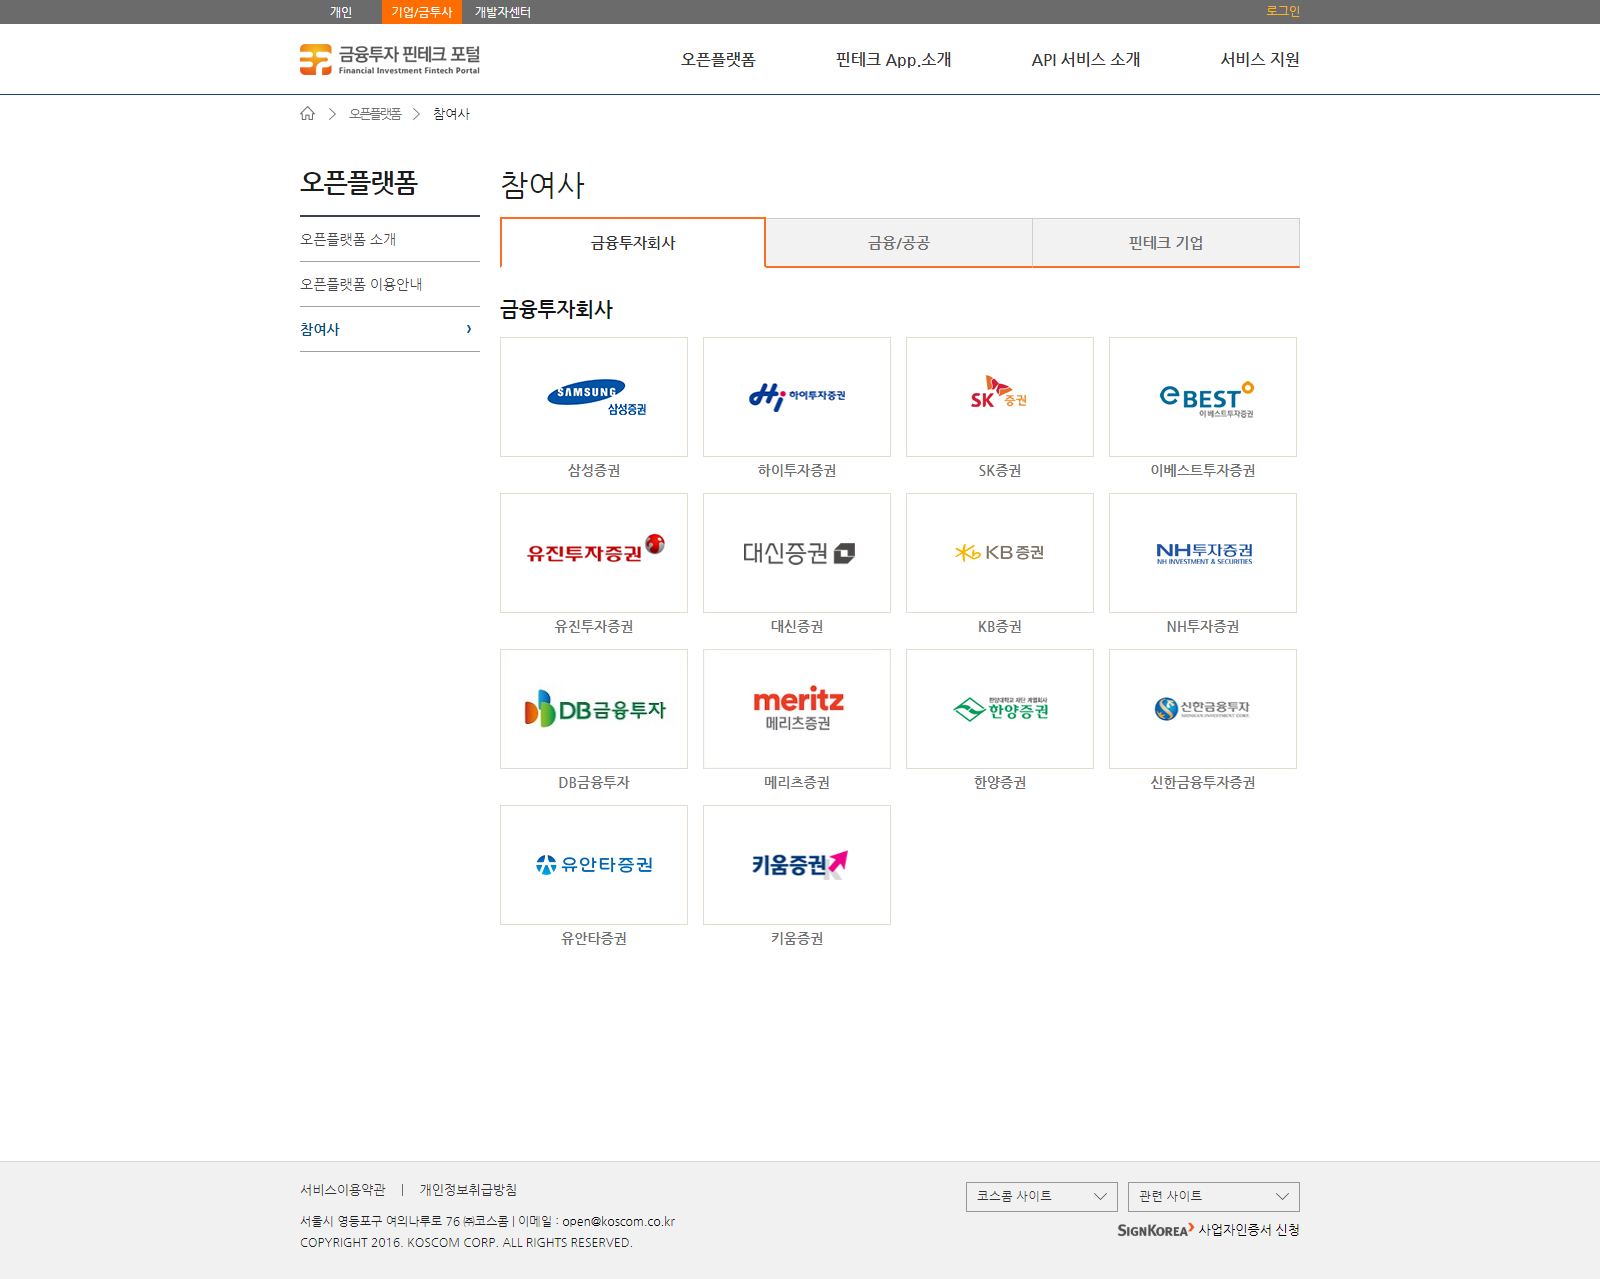Open the 개인정보취급방침 footer link
1600x1279 pixels.
click(x=468, y=1190)
